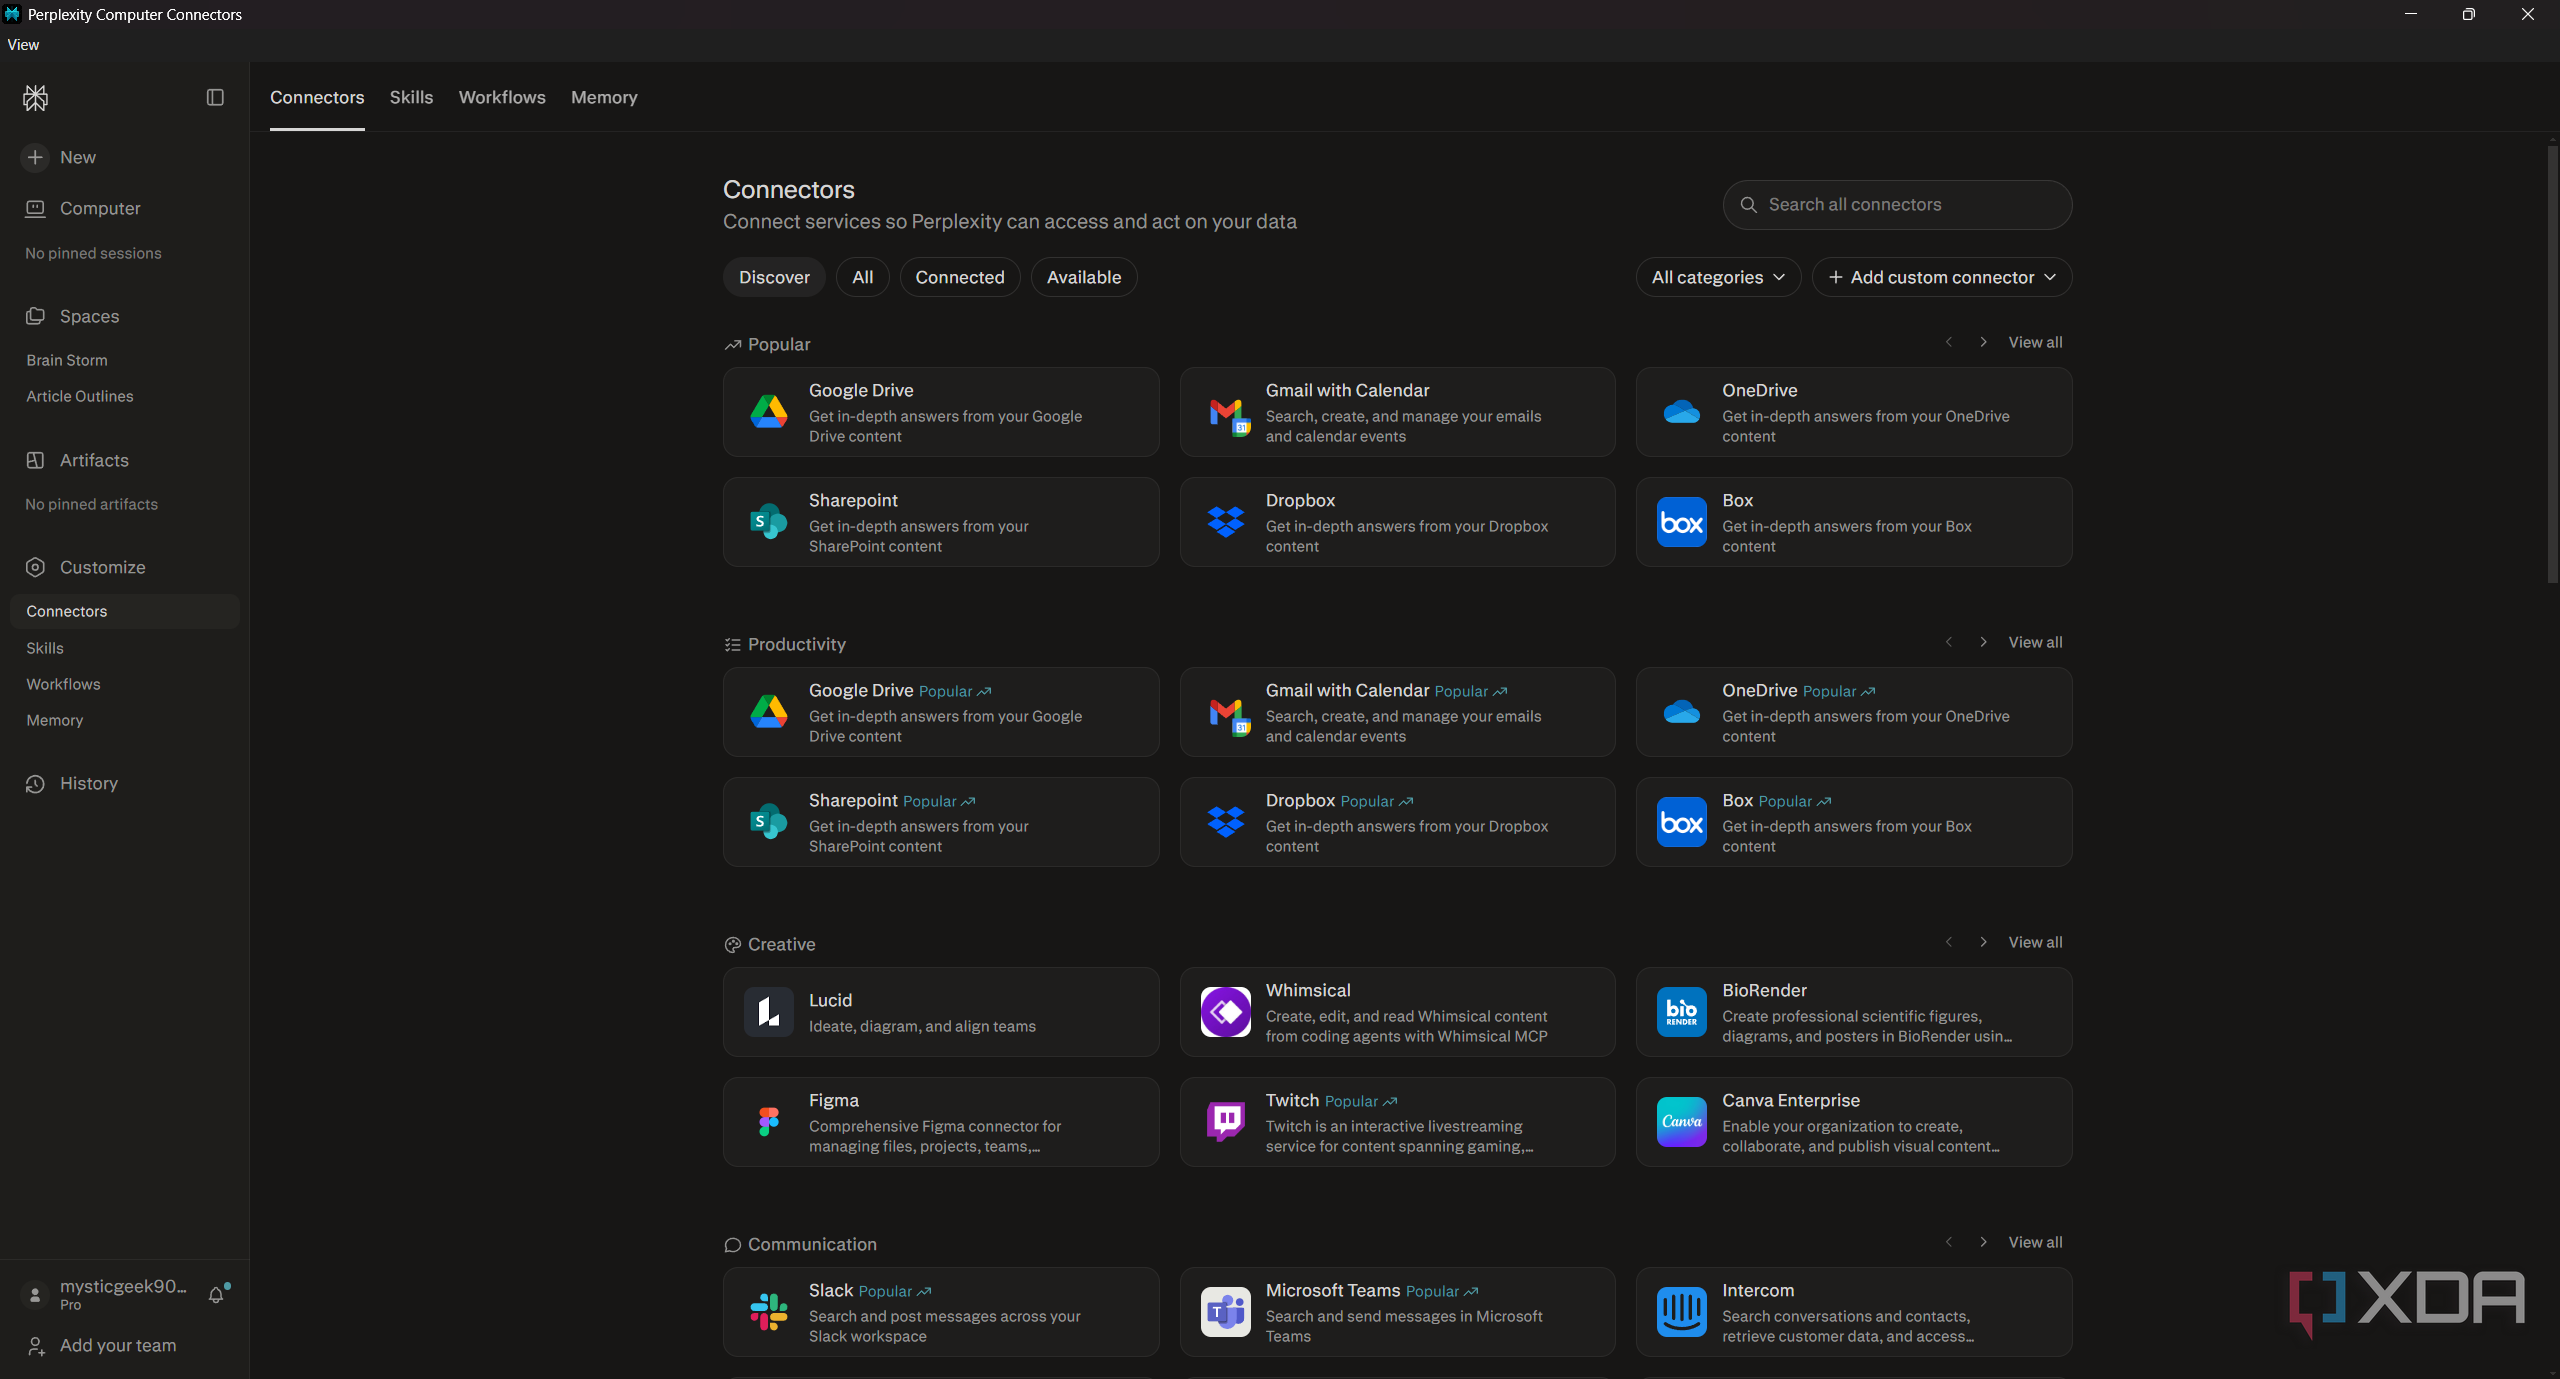Open the View menu

tap(23, 45)
